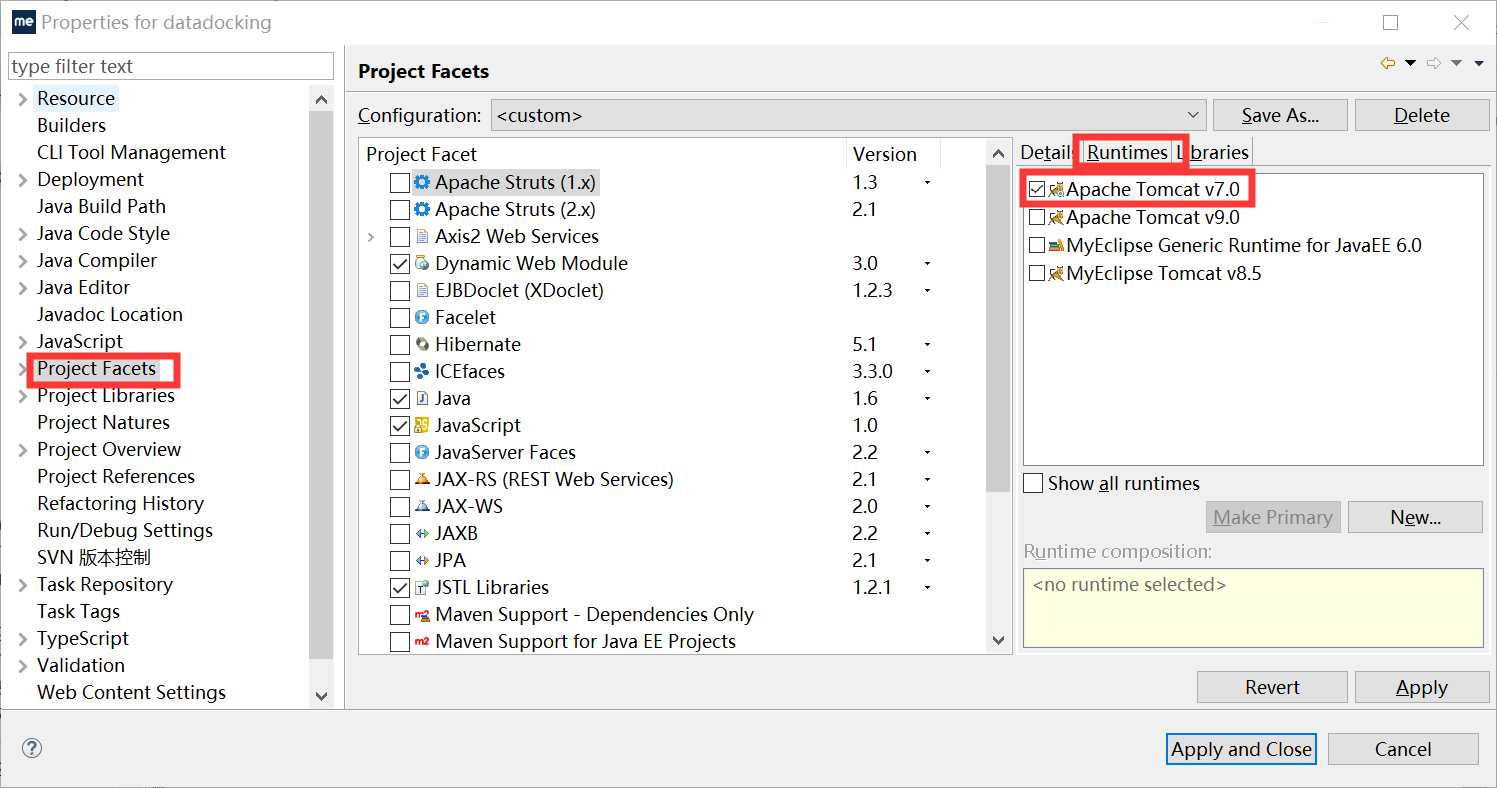Switch to the Libraries tab
Image resolution: width=1497 pixels, height=788 pixels.
1214,152
